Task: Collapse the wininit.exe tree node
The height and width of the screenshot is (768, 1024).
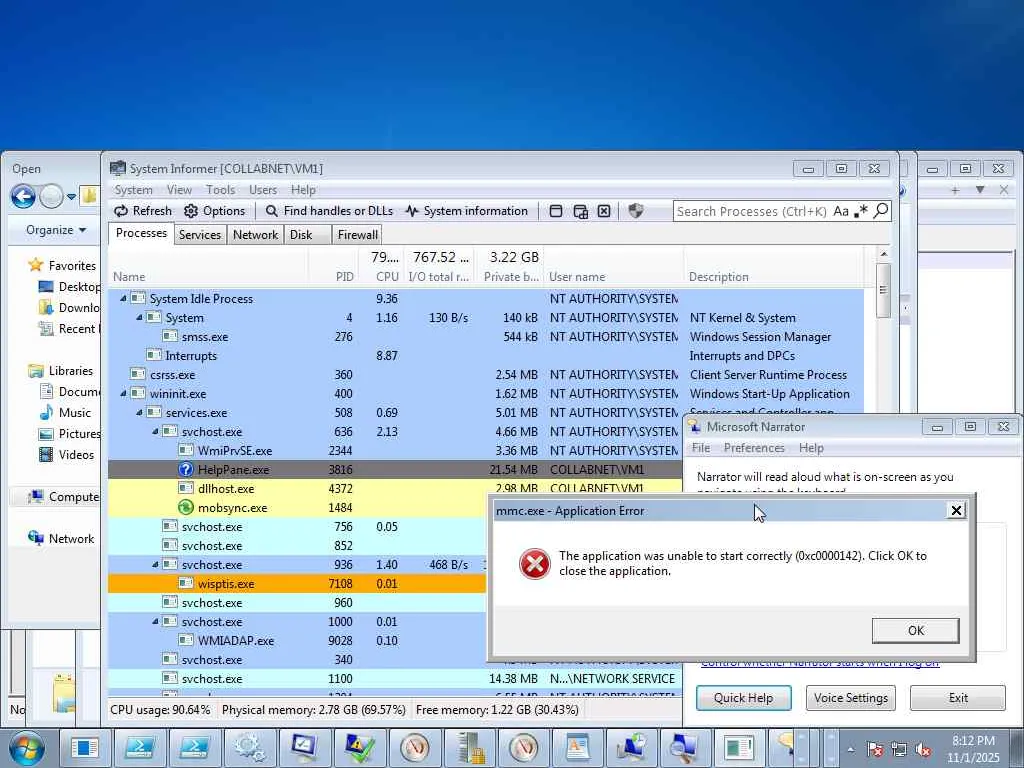Action: tap(123, 394)
